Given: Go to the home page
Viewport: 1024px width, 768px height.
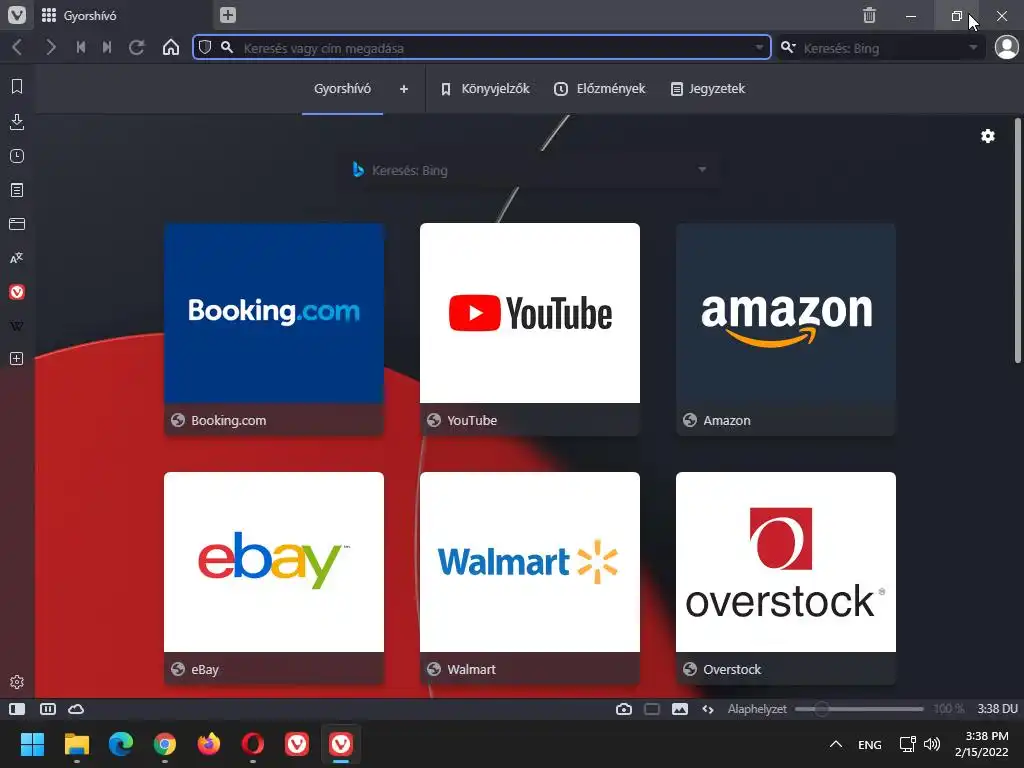Looking at the screenshot, I should pyautogui.click(x=171, y=47).
